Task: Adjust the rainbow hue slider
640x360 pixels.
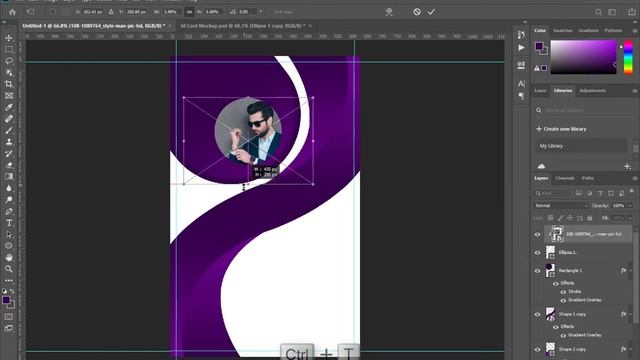Action: (628, 57)
